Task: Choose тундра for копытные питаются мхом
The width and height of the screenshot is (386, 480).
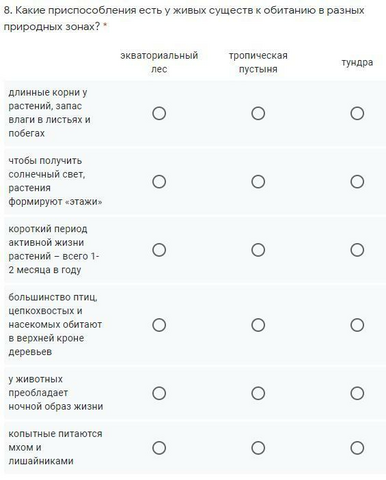Action: [357, 448]
